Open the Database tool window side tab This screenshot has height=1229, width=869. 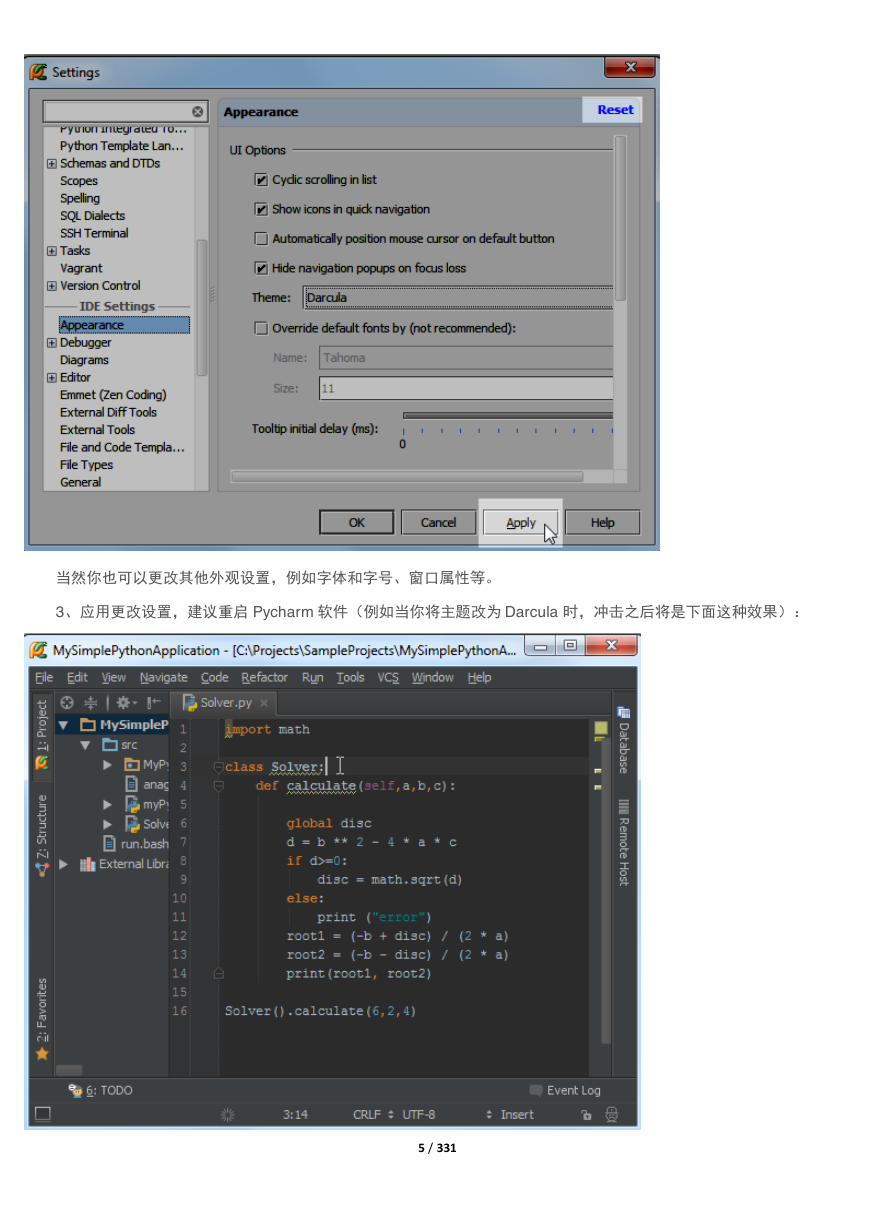click(624, 740)
